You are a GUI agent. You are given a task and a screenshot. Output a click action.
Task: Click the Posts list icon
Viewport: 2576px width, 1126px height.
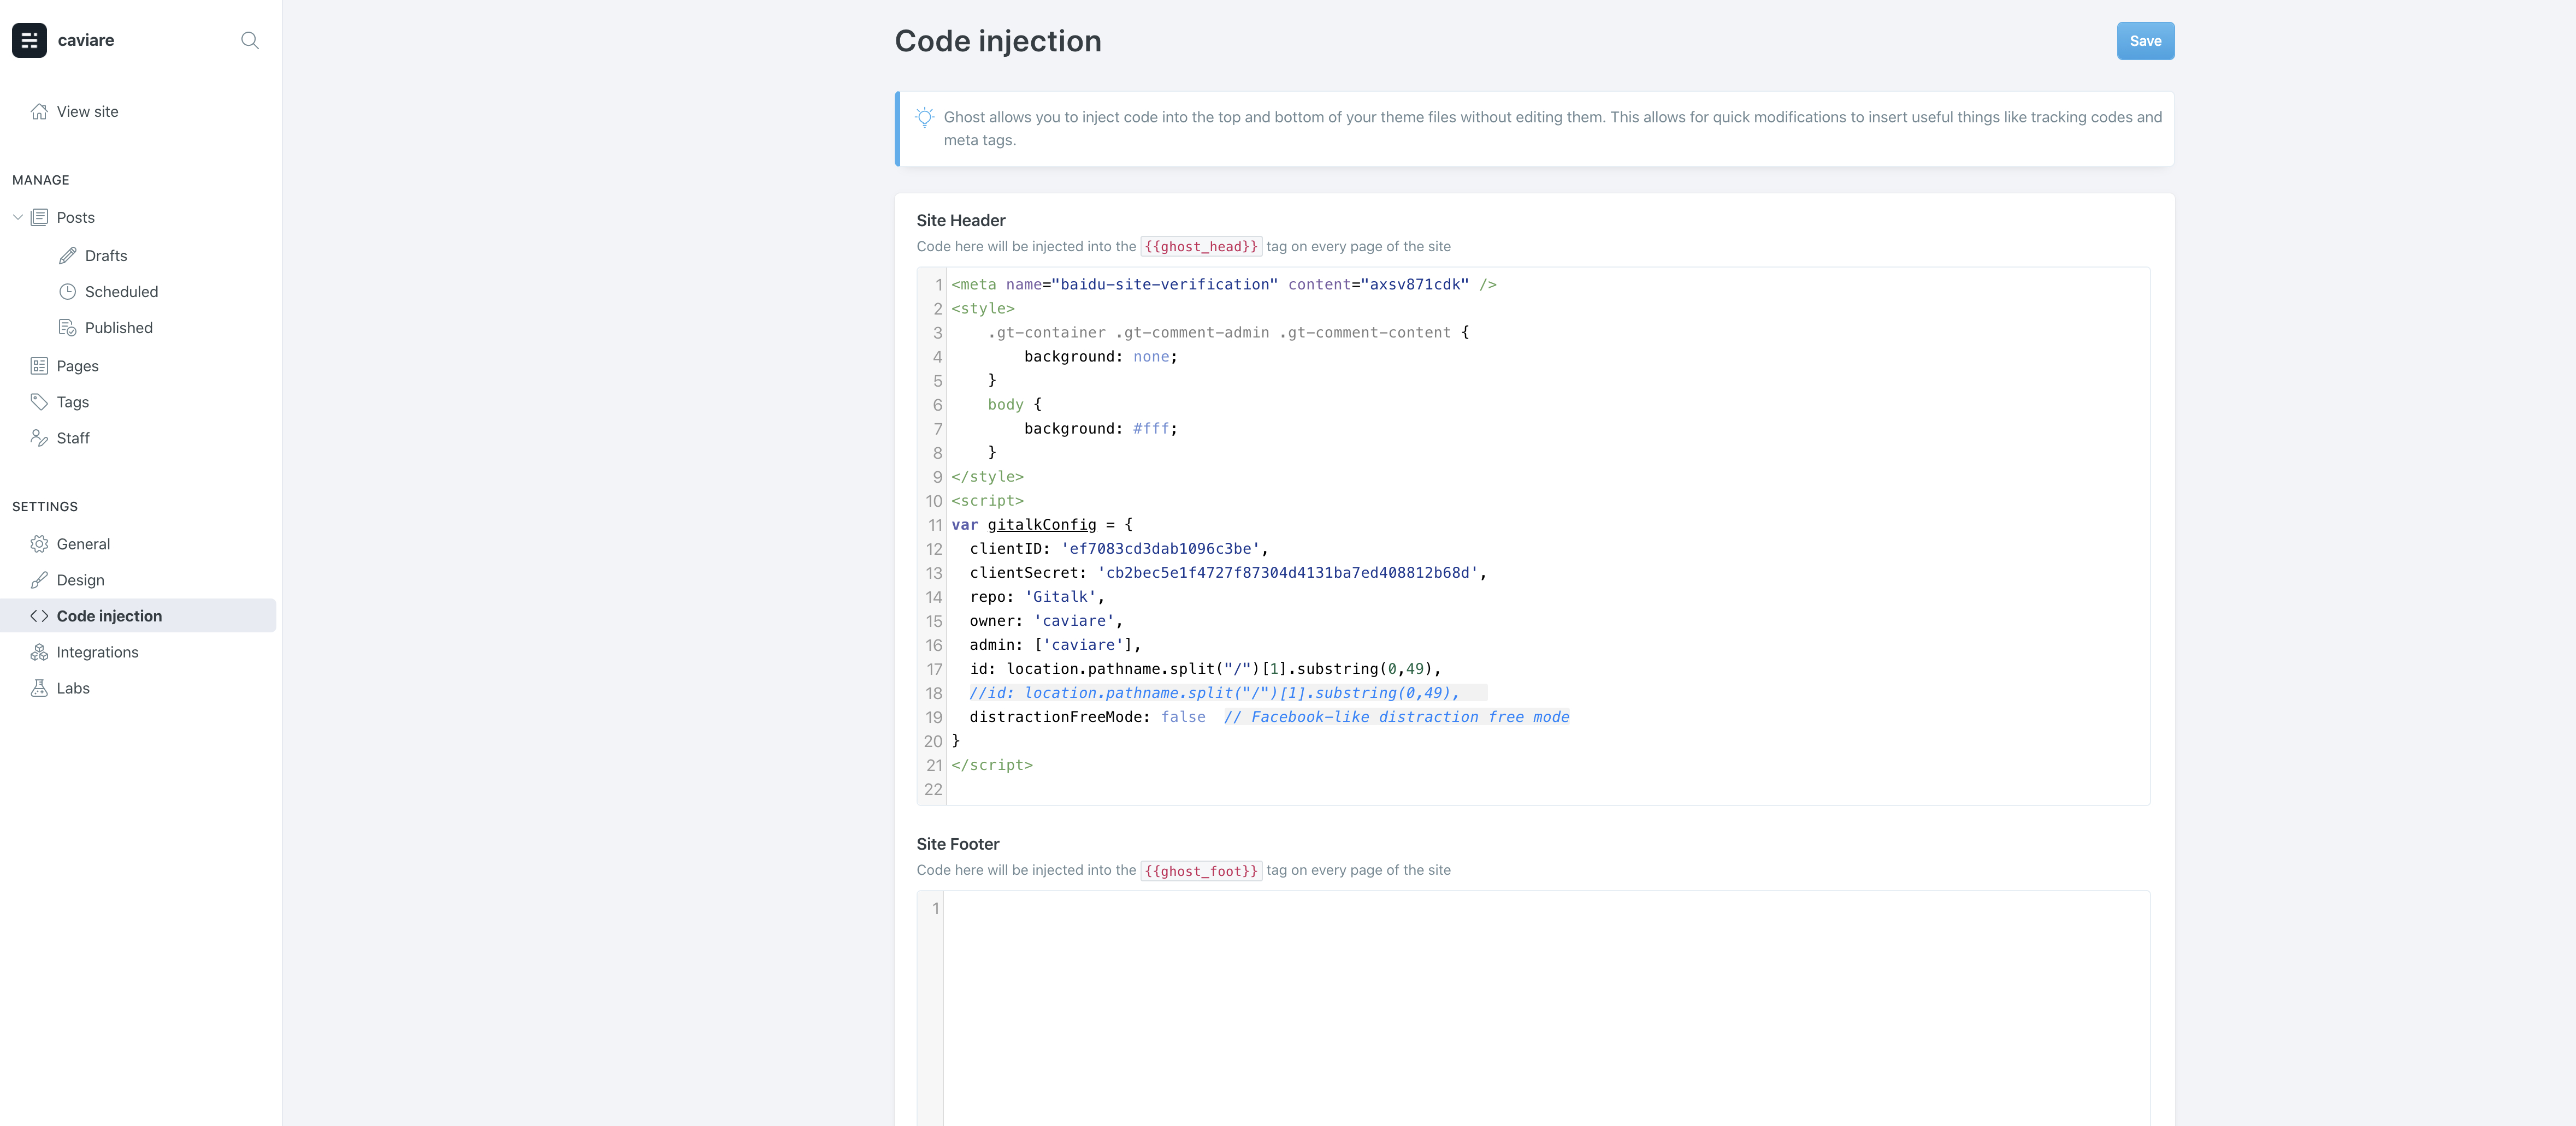click(39, 217)
